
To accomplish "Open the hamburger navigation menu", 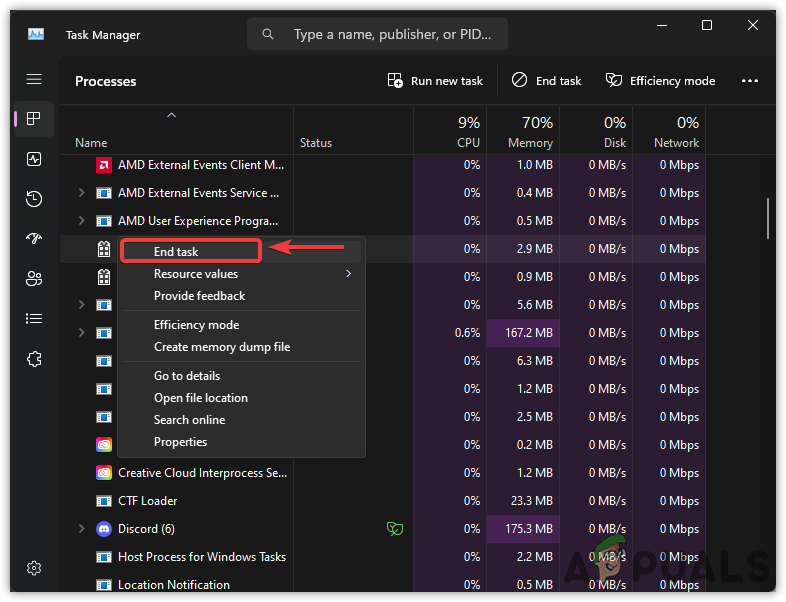I will [x=34, y=79].
